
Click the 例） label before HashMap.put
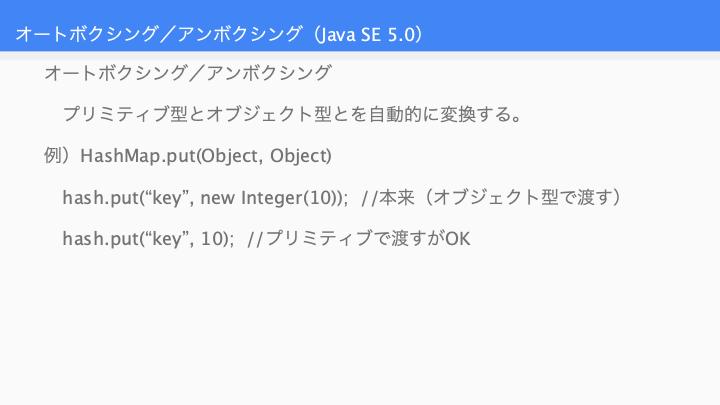[60, 156]
